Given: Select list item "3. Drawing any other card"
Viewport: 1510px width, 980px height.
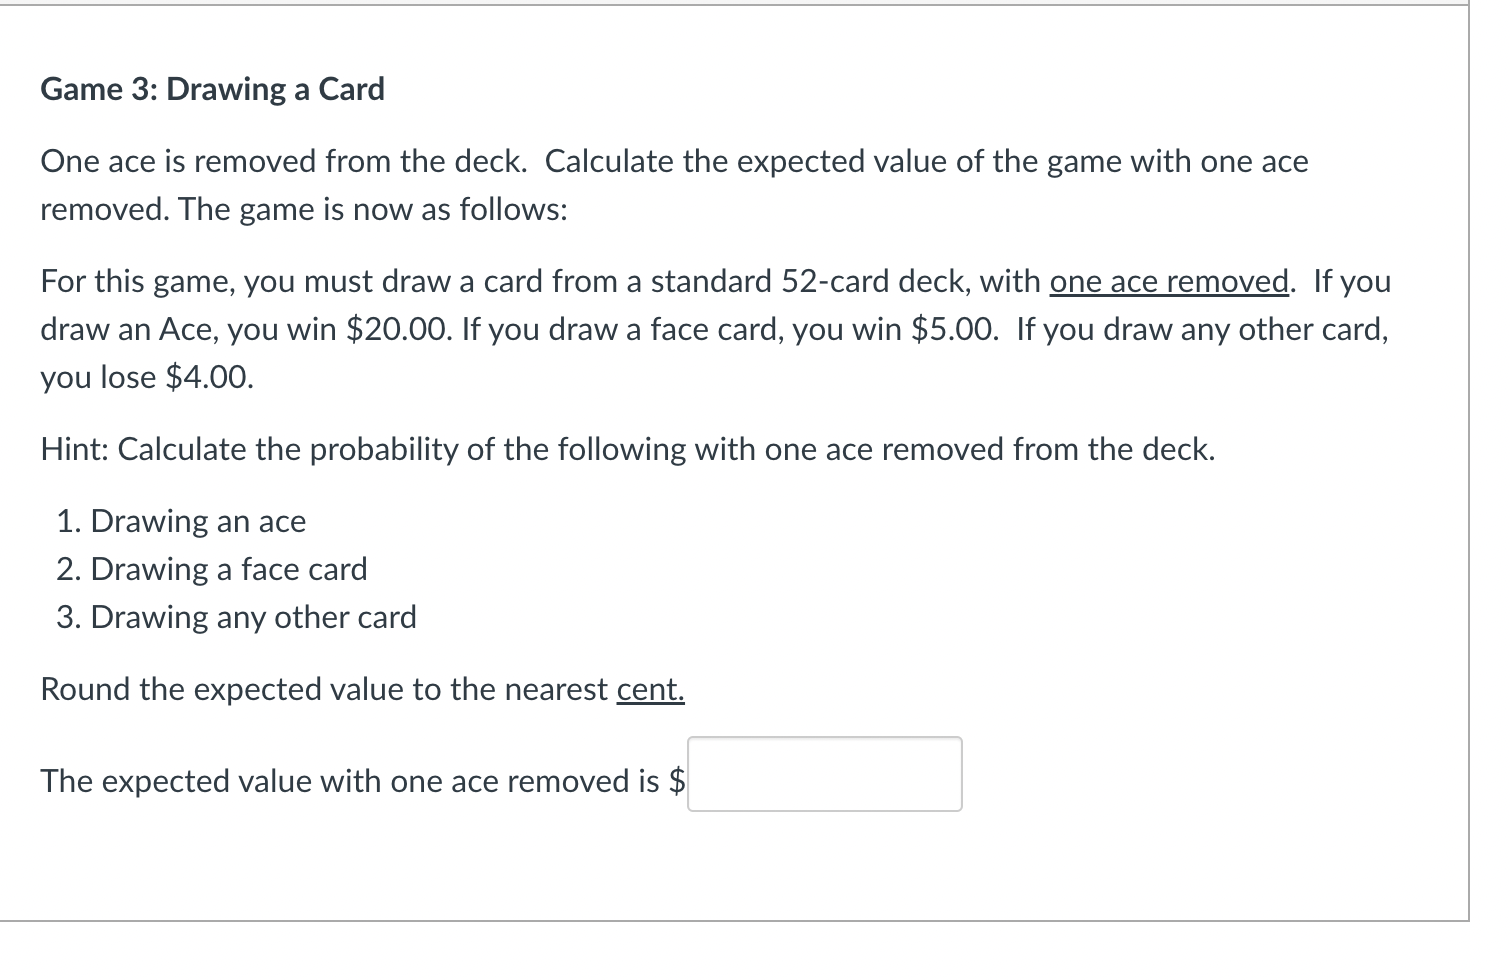Looking at the screenshot, I should [236, 617].
